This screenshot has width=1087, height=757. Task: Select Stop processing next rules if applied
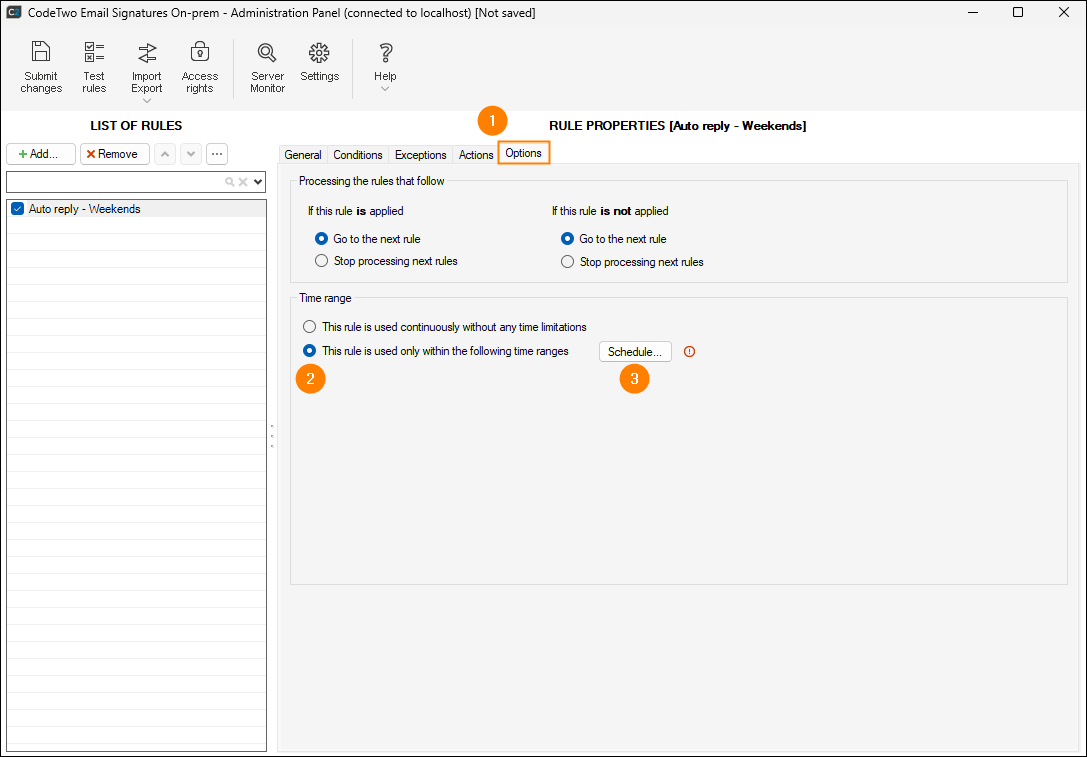[321, 261]
